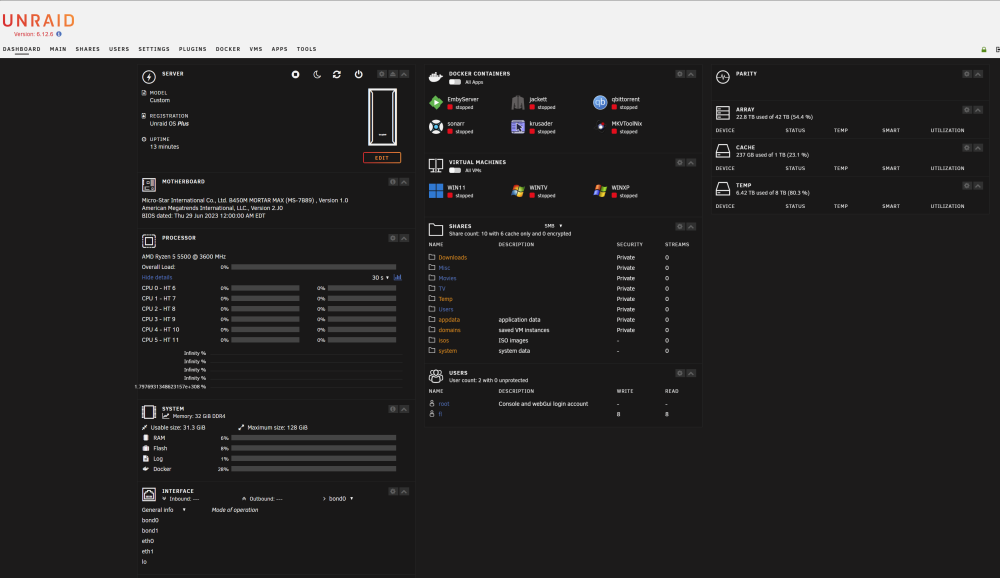Show the CPU load chart icon
1000x578 pixels.
click(398, 278)
